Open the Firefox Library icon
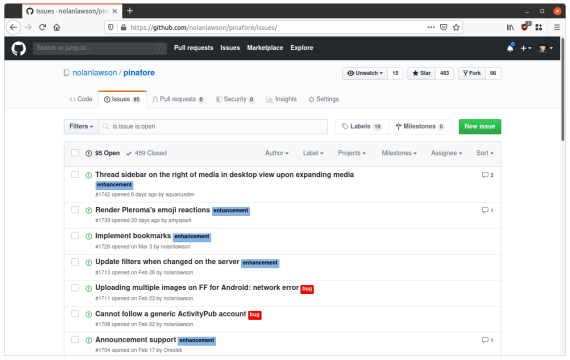The width and height of the screenshot is (570, 360). [510, 27]
